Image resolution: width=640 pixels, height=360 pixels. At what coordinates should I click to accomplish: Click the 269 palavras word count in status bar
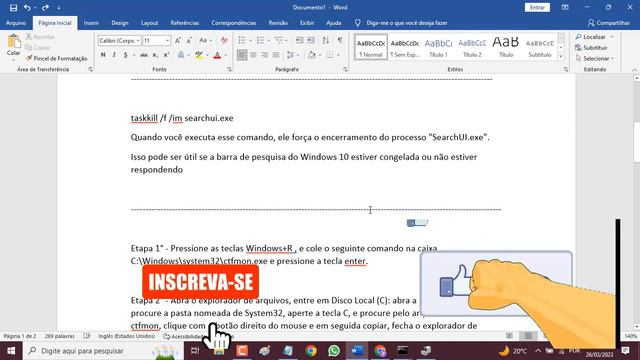click(60, 336)
